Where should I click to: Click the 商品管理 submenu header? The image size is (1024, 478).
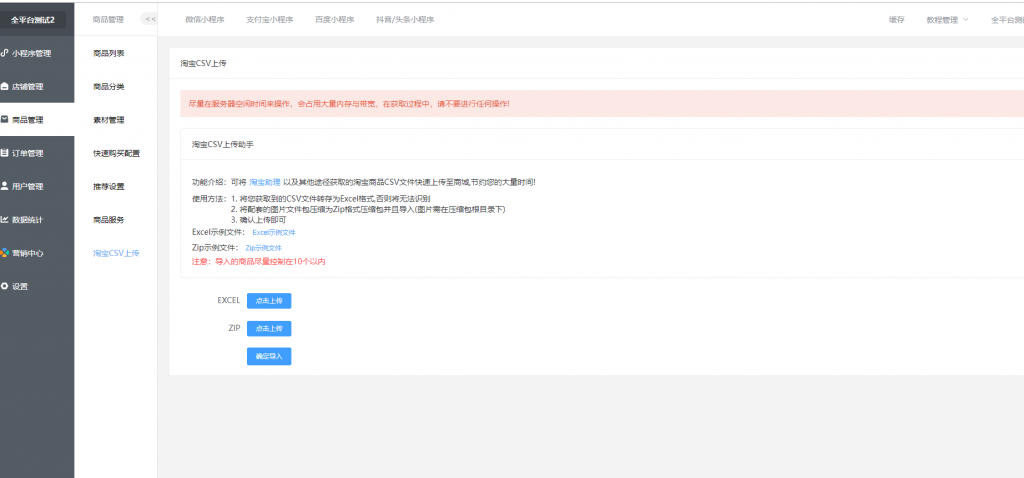point(108,20)
